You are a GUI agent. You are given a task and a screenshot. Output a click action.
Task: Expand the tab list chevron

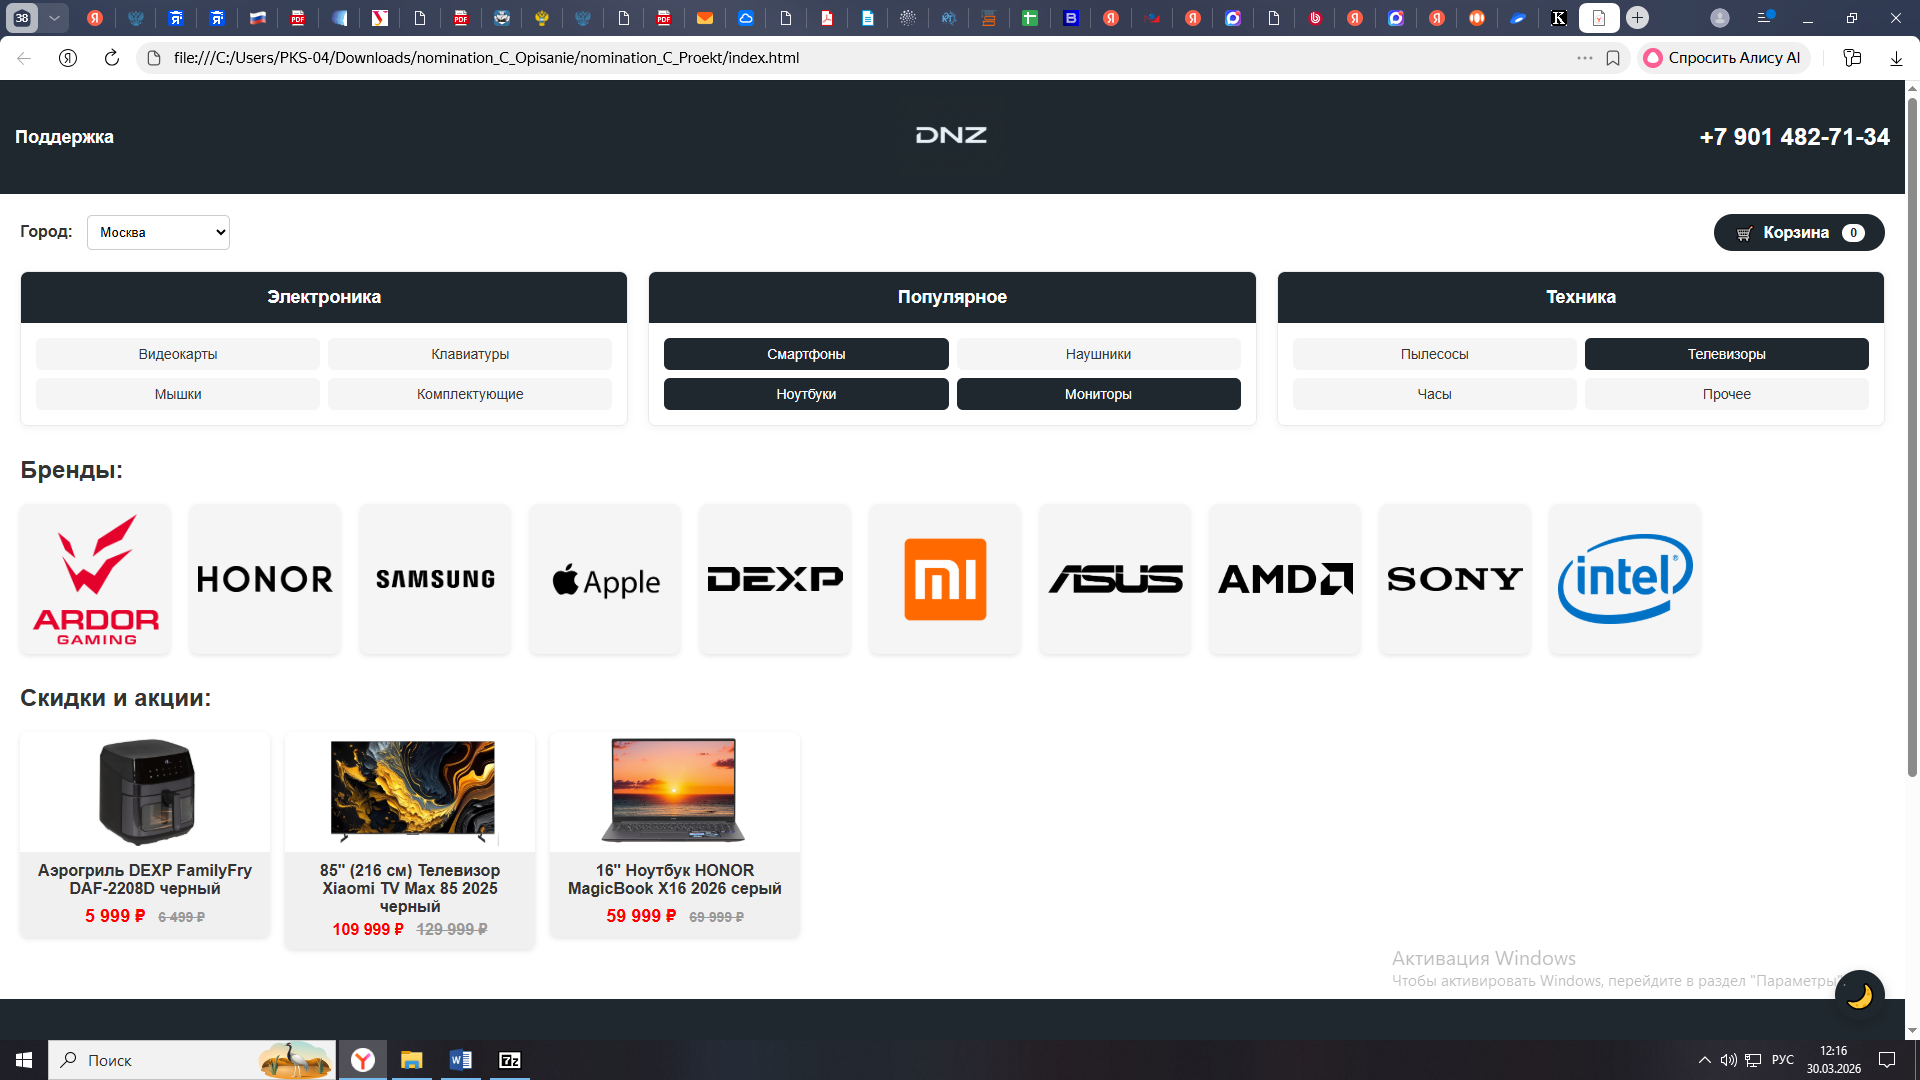point(54,18)
